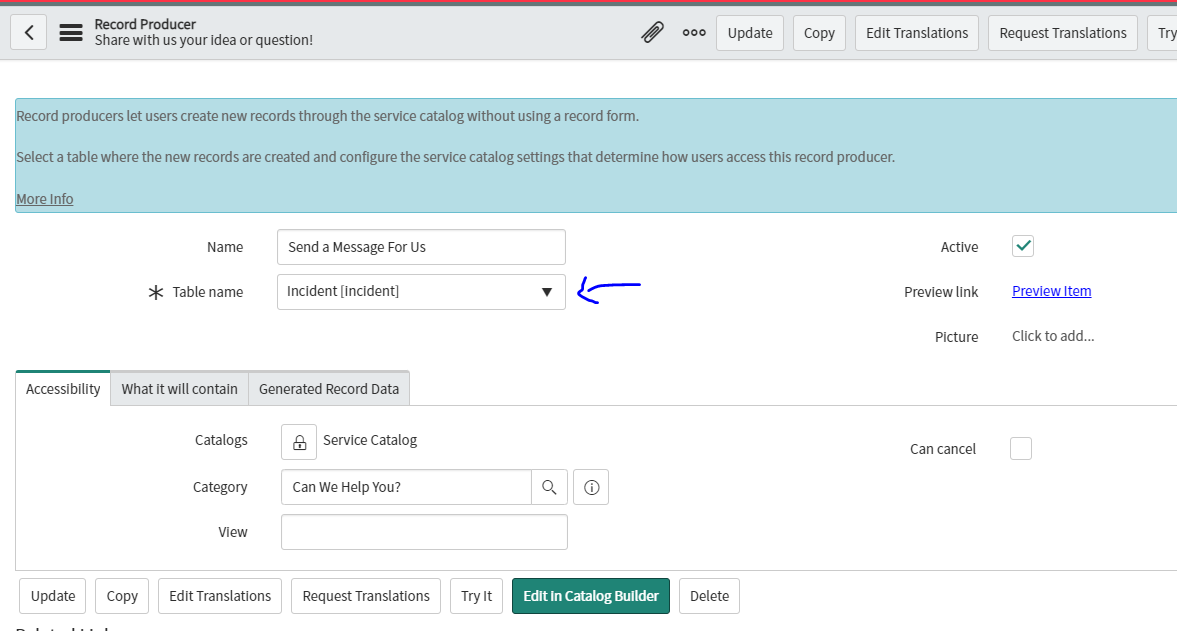Open the record context menu hamburger icon
Viewport: 1177px width, 631px height.
[x=70, y=31]
